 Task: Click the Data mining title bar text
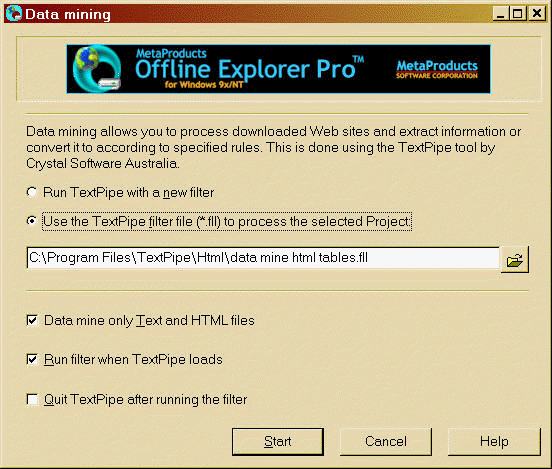[x=68, y=14]
